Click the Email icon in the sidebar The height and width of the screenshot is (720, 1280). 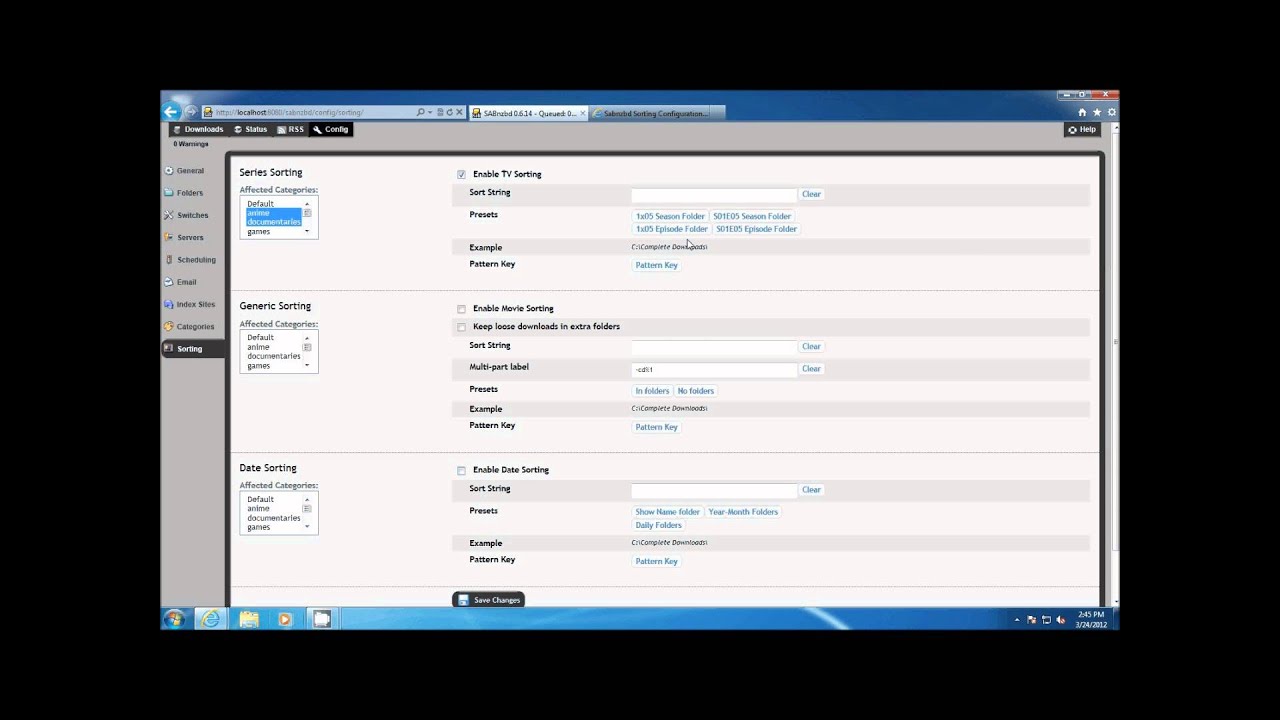click(x=168, y=282)
